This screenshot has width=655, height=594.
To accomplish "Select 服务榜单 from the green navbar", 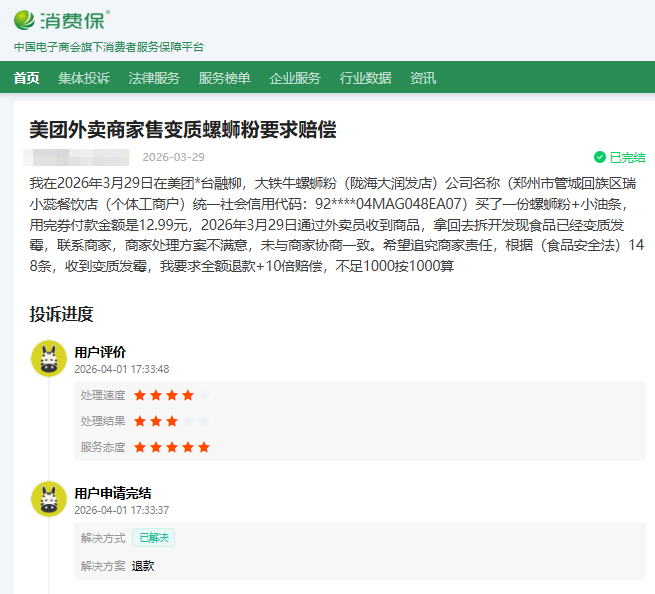I will pos(224,78).
